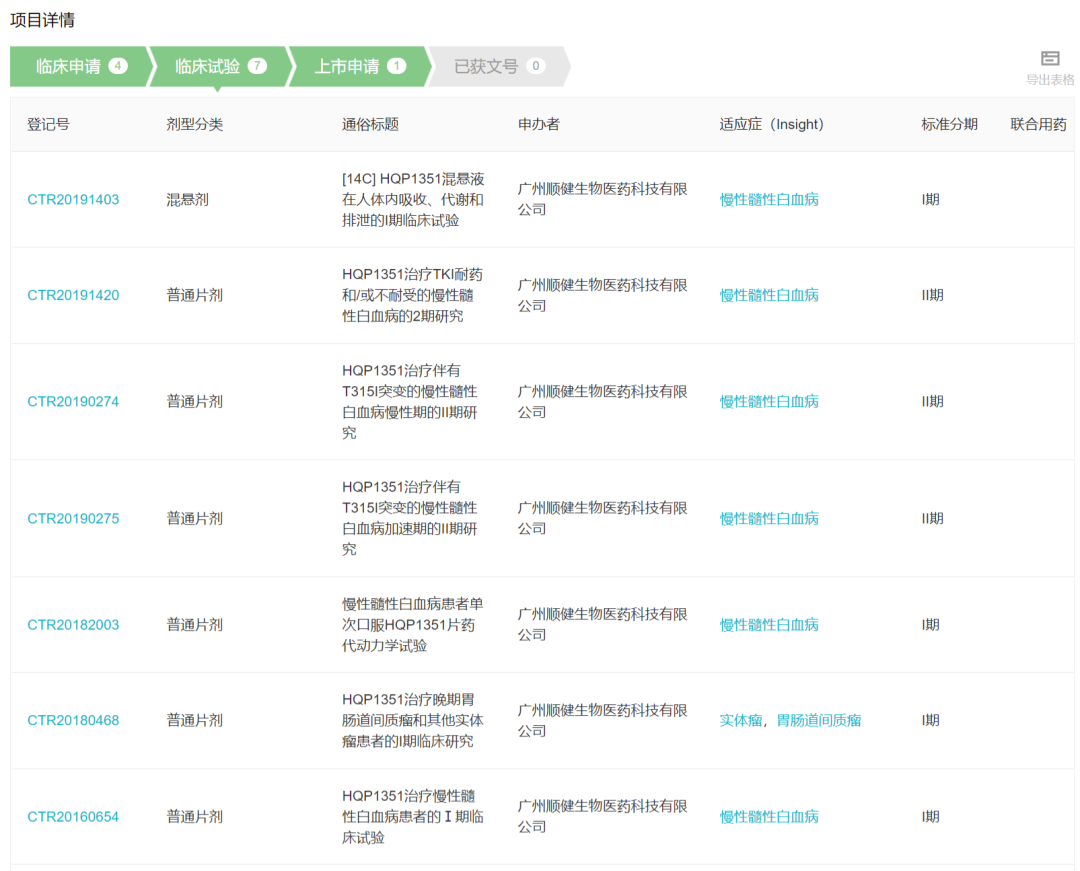Select the 临床试验 tab
This screenshot has width=1080, height=871.
tap(220, 66)
